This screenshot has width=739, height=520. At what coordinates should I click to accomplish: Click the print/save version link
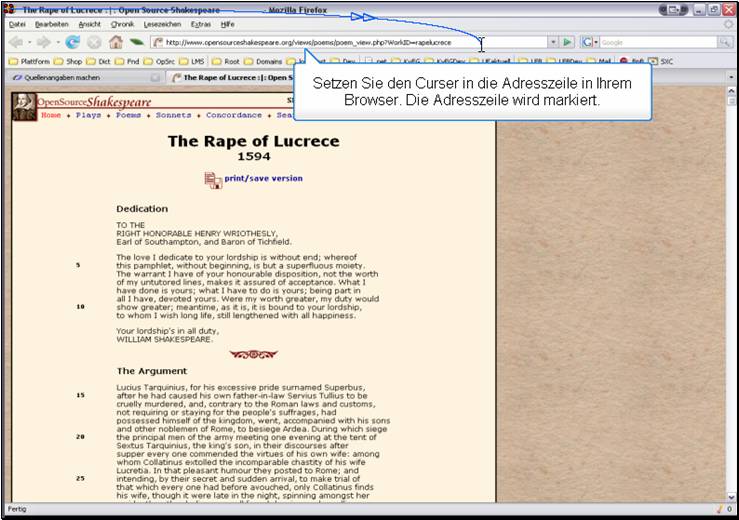pyautogui.click(x=262, y=178)
